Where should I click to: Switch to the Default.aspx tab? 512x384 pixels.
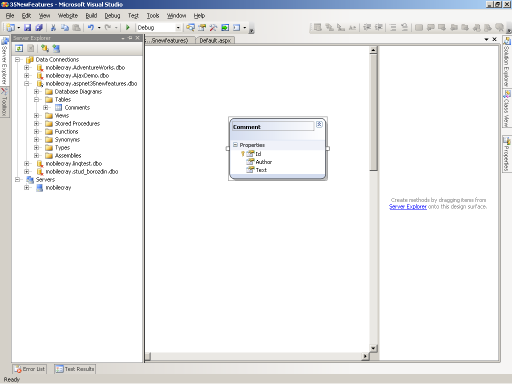point(215,40)
